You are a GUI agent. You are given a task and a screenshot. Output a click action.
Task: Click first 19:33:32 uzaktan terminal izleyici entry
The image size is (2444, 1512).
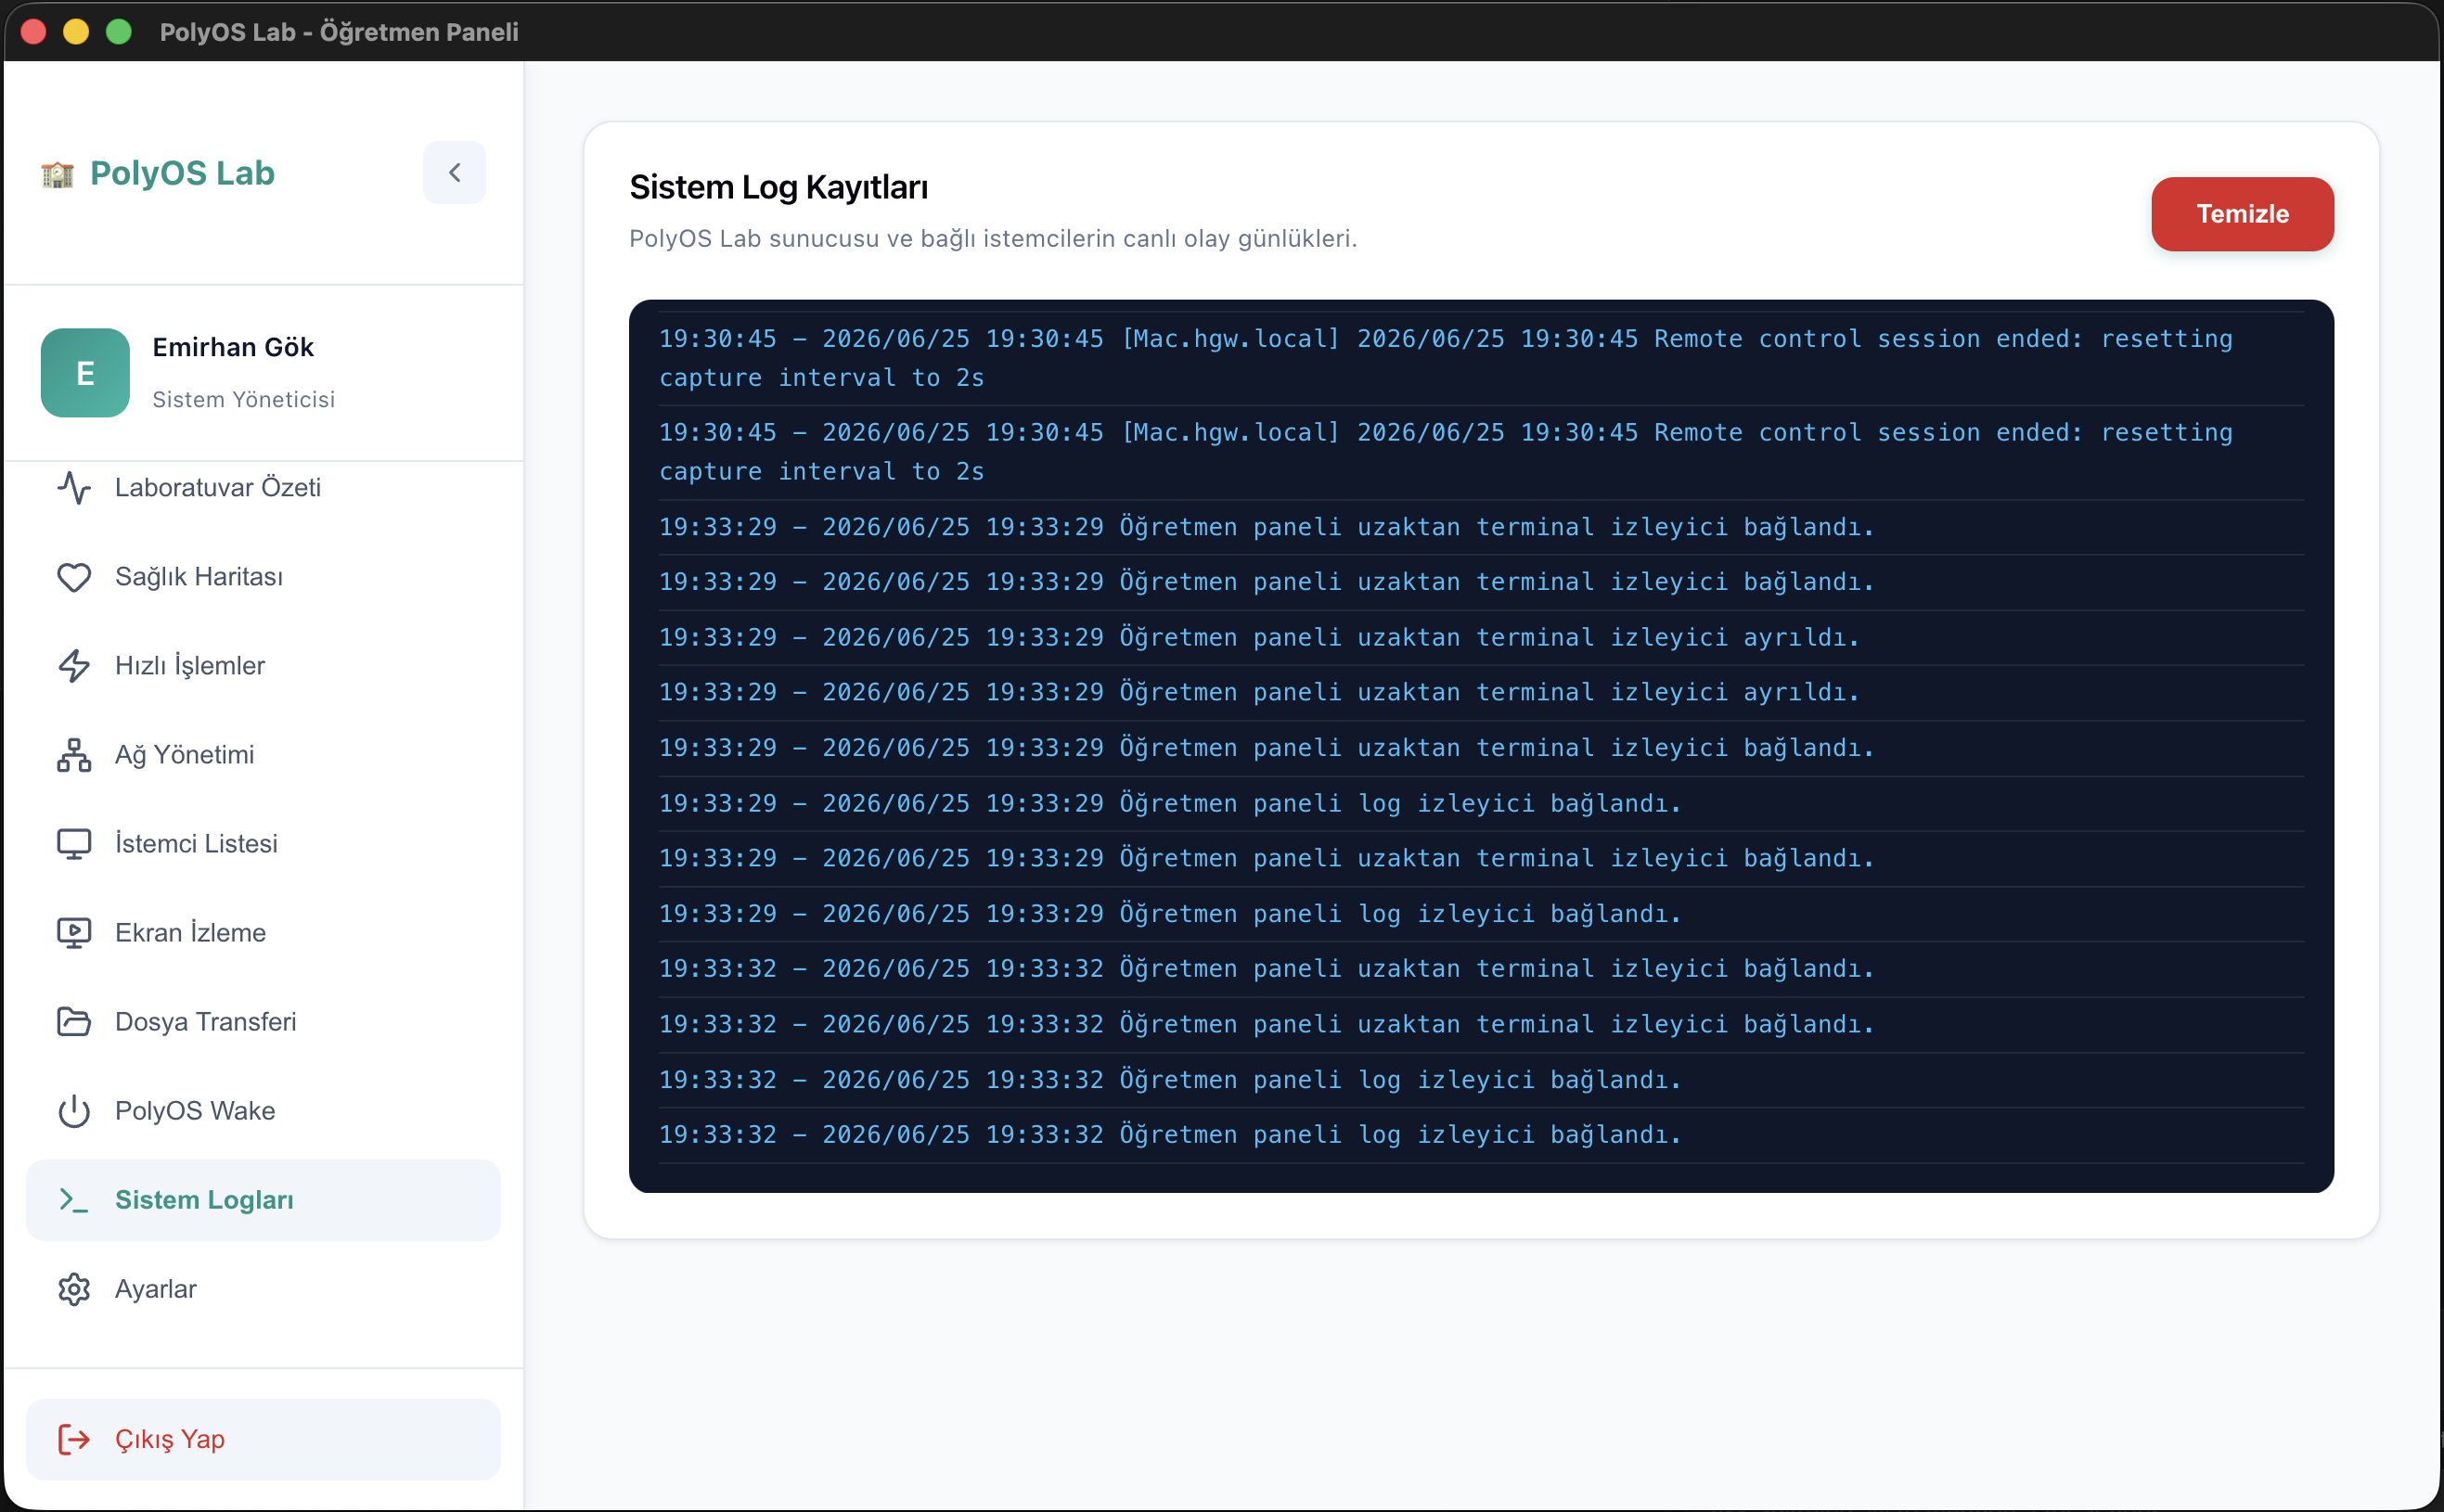click(x=1481, y=968)
